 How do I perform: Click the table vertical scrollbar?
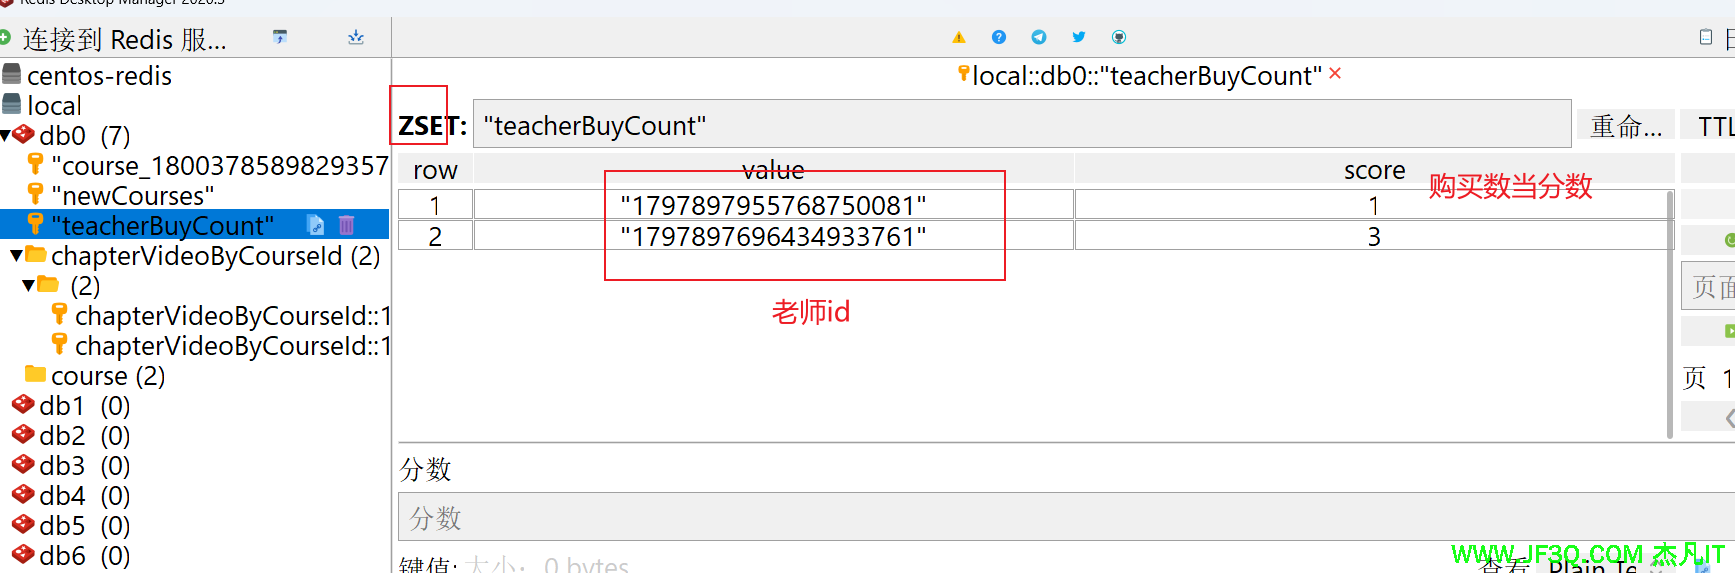(x=1670, y=314)
